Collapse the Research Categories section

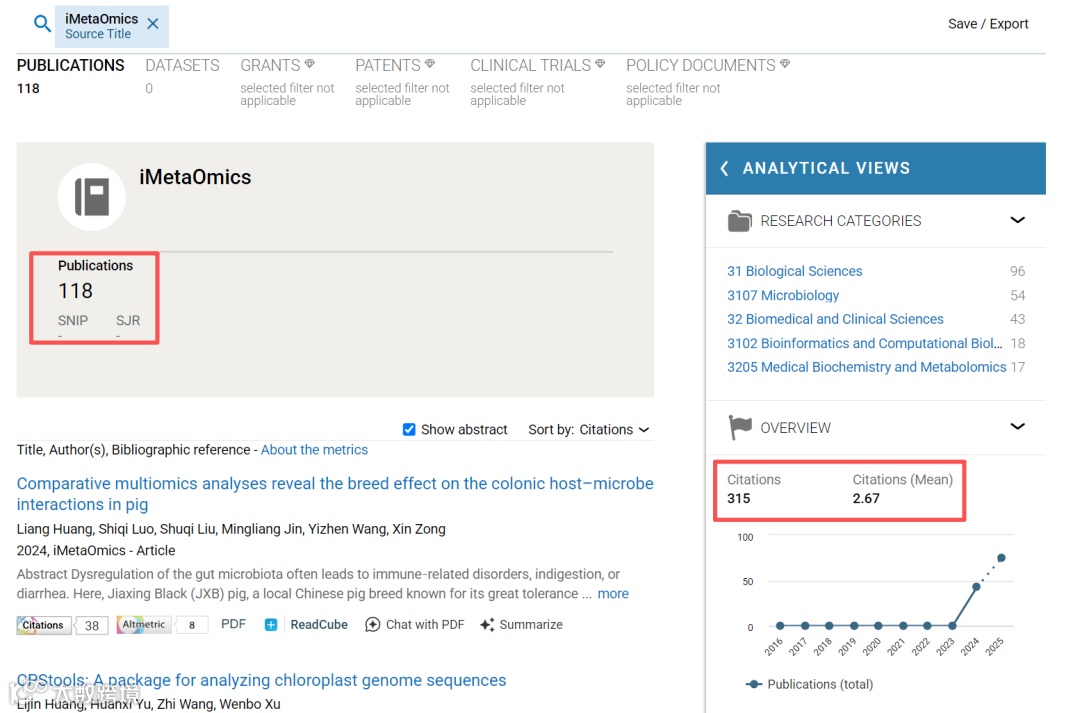[x=1017, y=220]
